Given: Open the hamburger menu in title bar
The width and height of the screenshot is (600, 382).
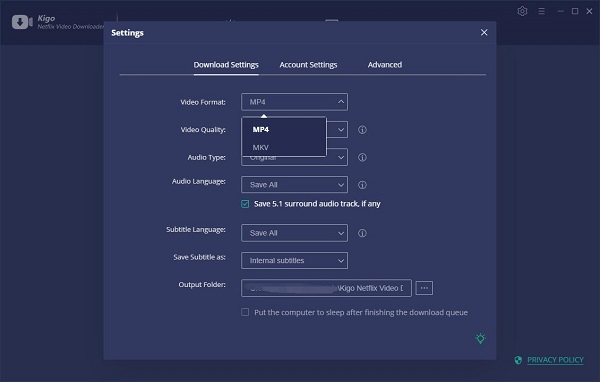Looking at the screenshot, I should coord(541,11).
